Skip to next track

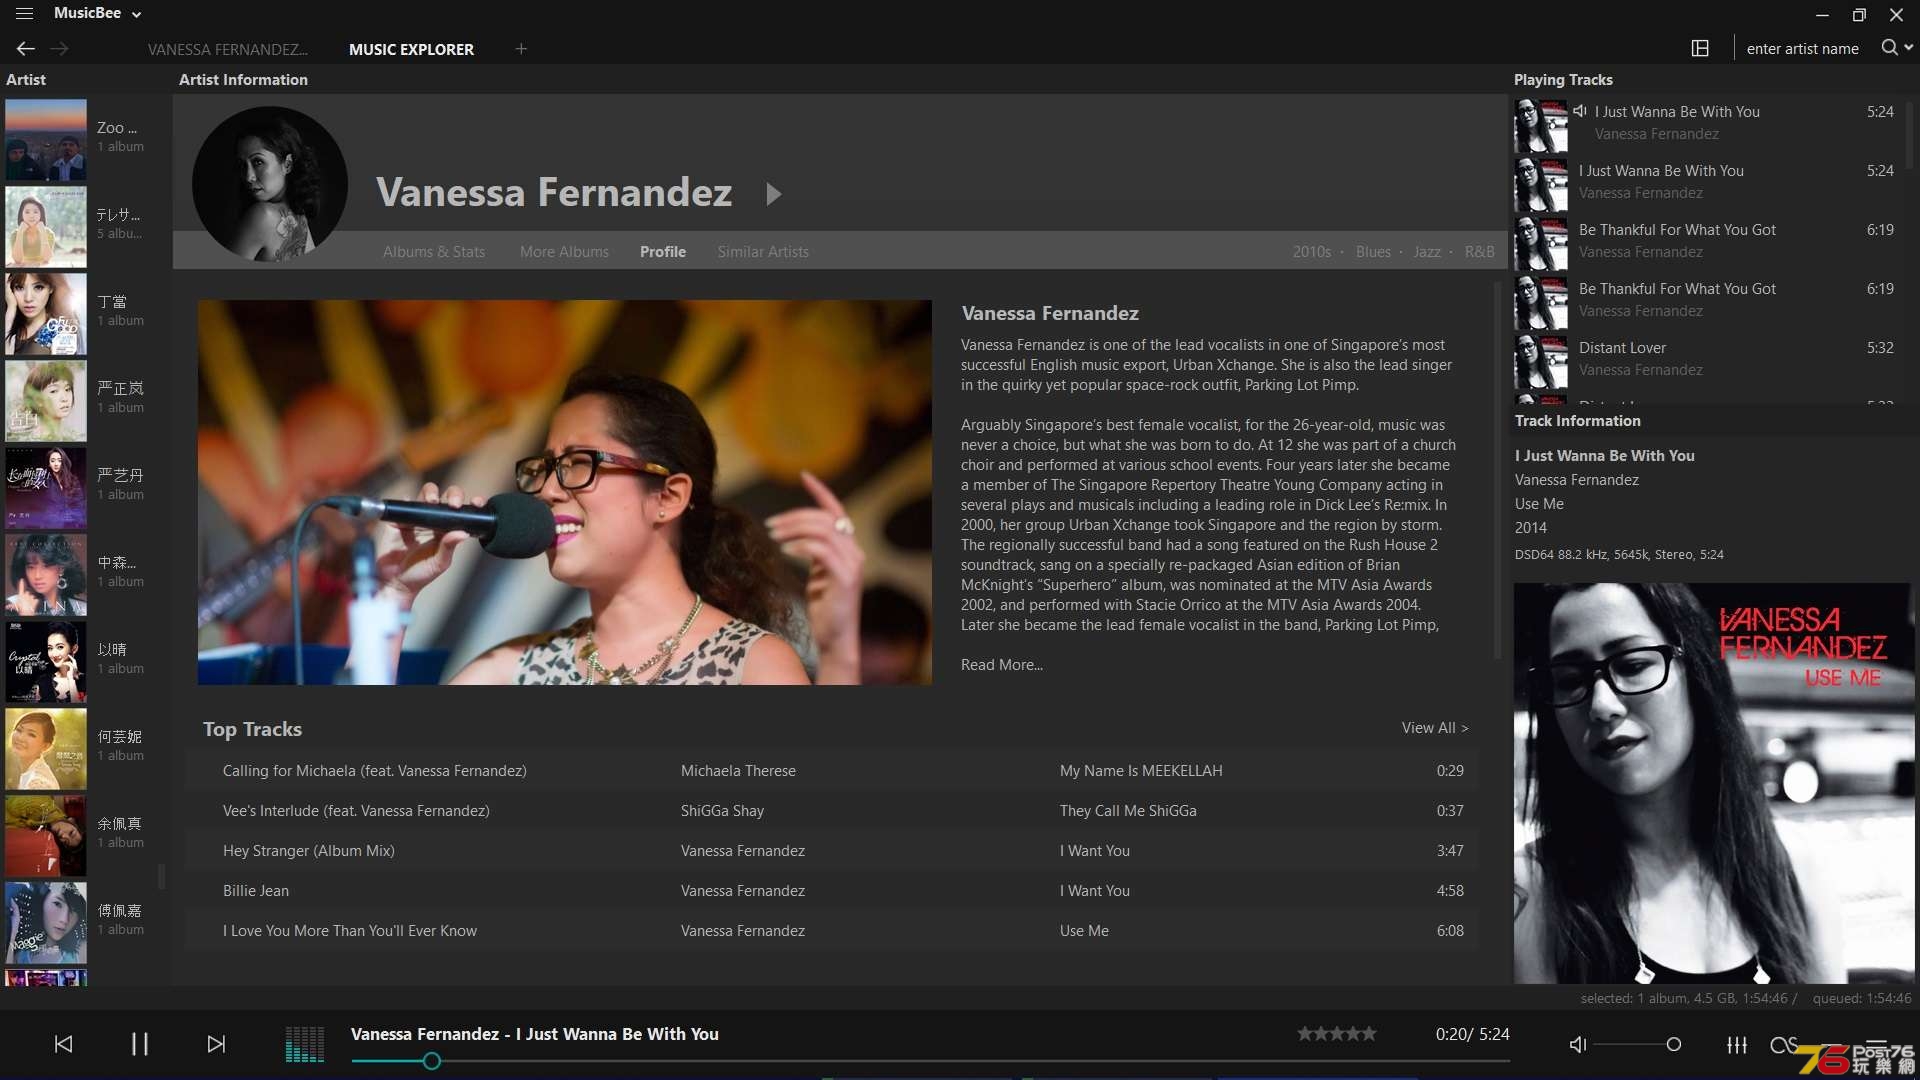tap(216, 1044)
